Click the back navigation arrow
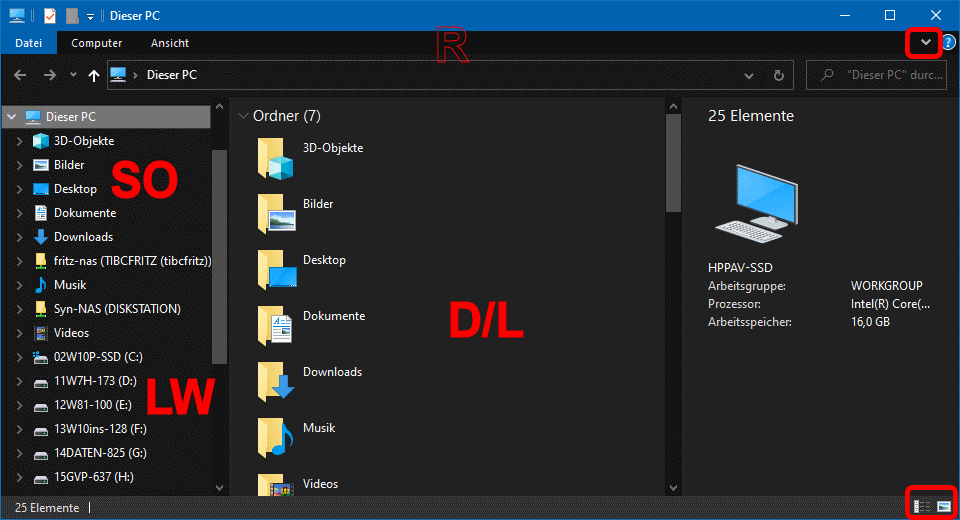Image resolution: width=960 pixels, height=520 pixels. (20, 75)
